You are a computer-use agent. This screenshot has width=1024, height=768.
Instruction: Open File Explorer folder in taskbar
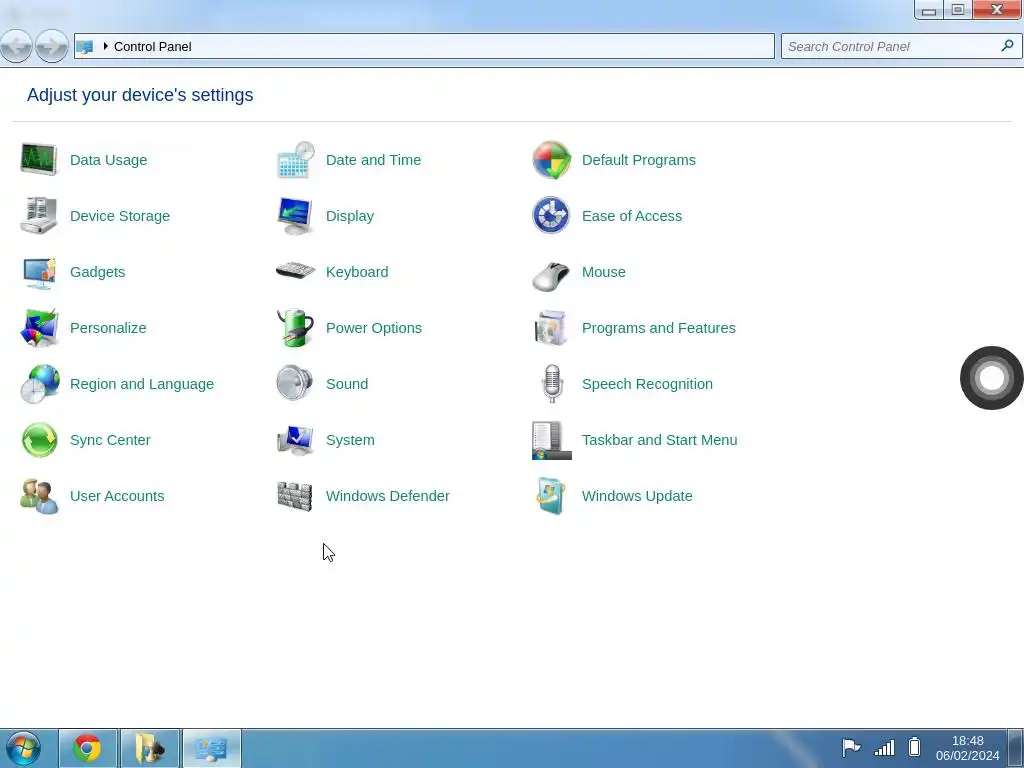point(150,748)
